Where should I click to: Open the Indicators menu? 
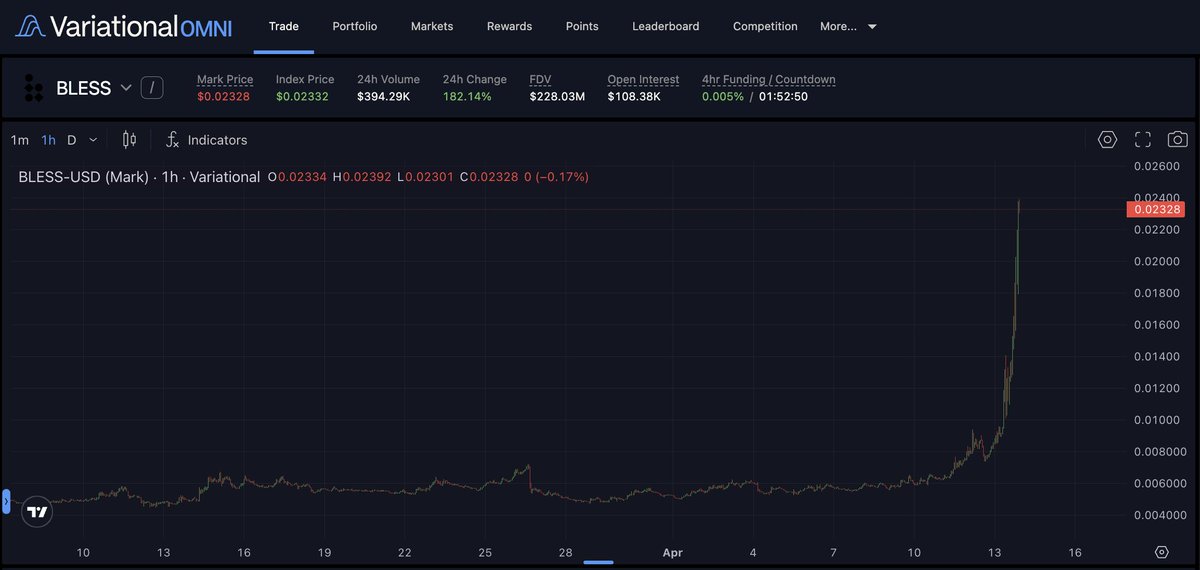click(x=206, y=140)
